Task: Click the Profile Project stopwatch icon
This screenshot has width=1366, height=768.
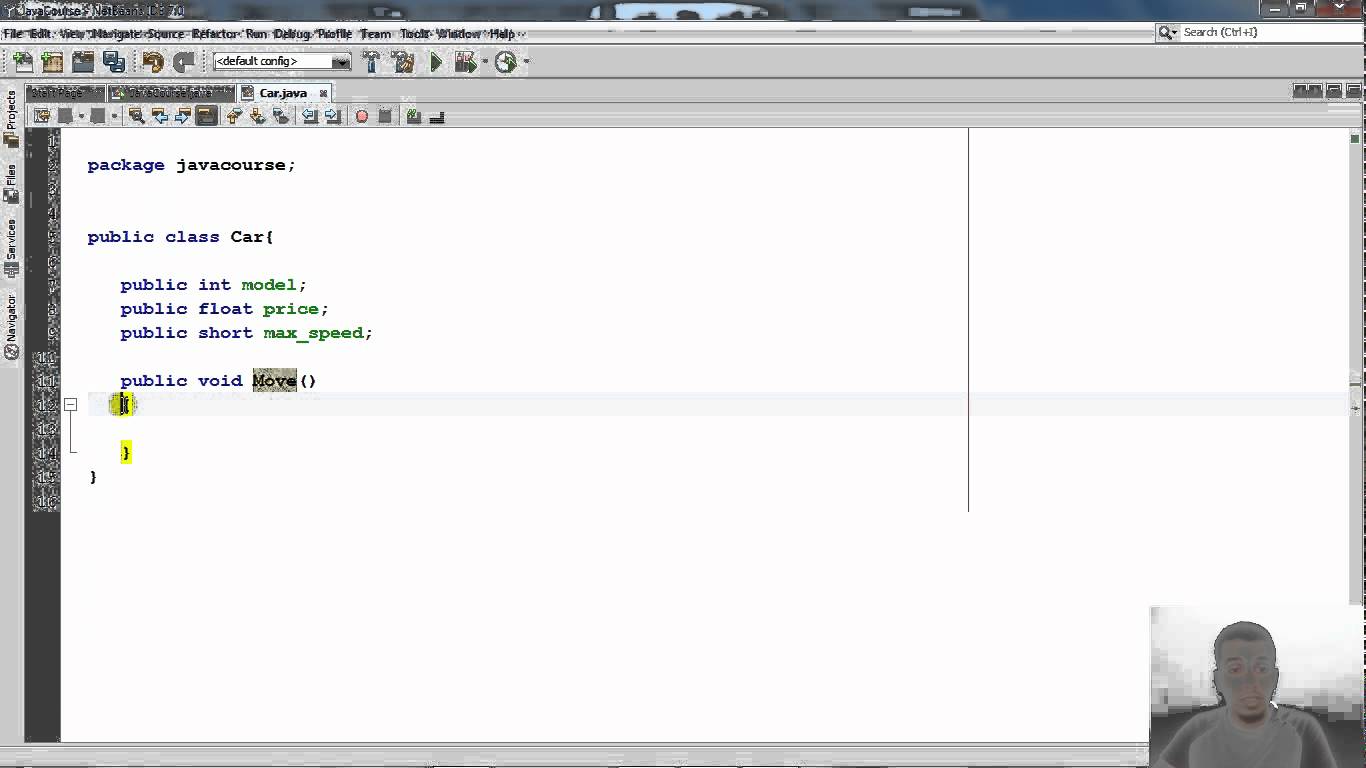Action: [x=504, y=61]
